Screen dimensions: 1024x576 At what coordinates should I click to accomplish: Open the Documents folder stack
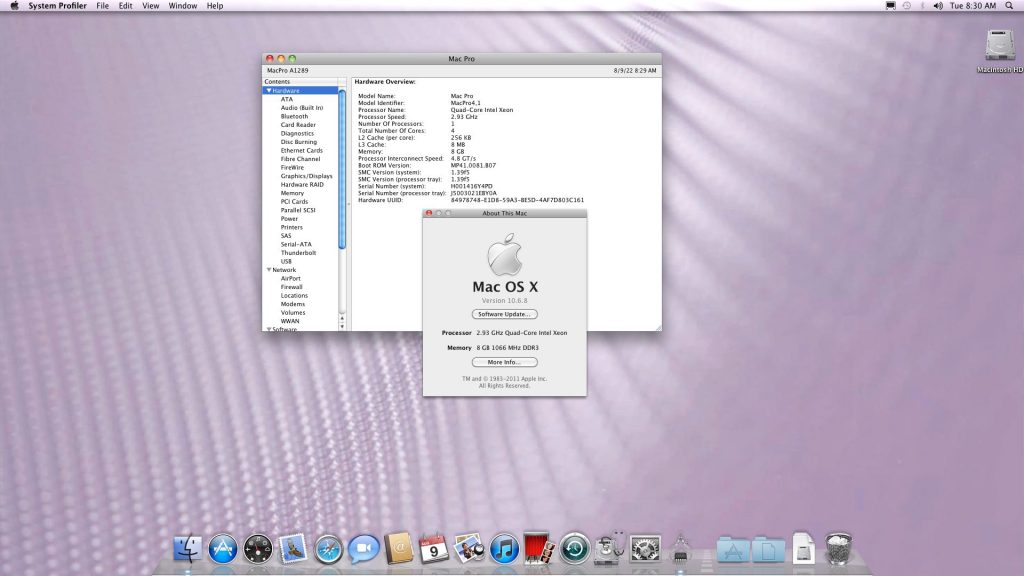click(768, 550)
